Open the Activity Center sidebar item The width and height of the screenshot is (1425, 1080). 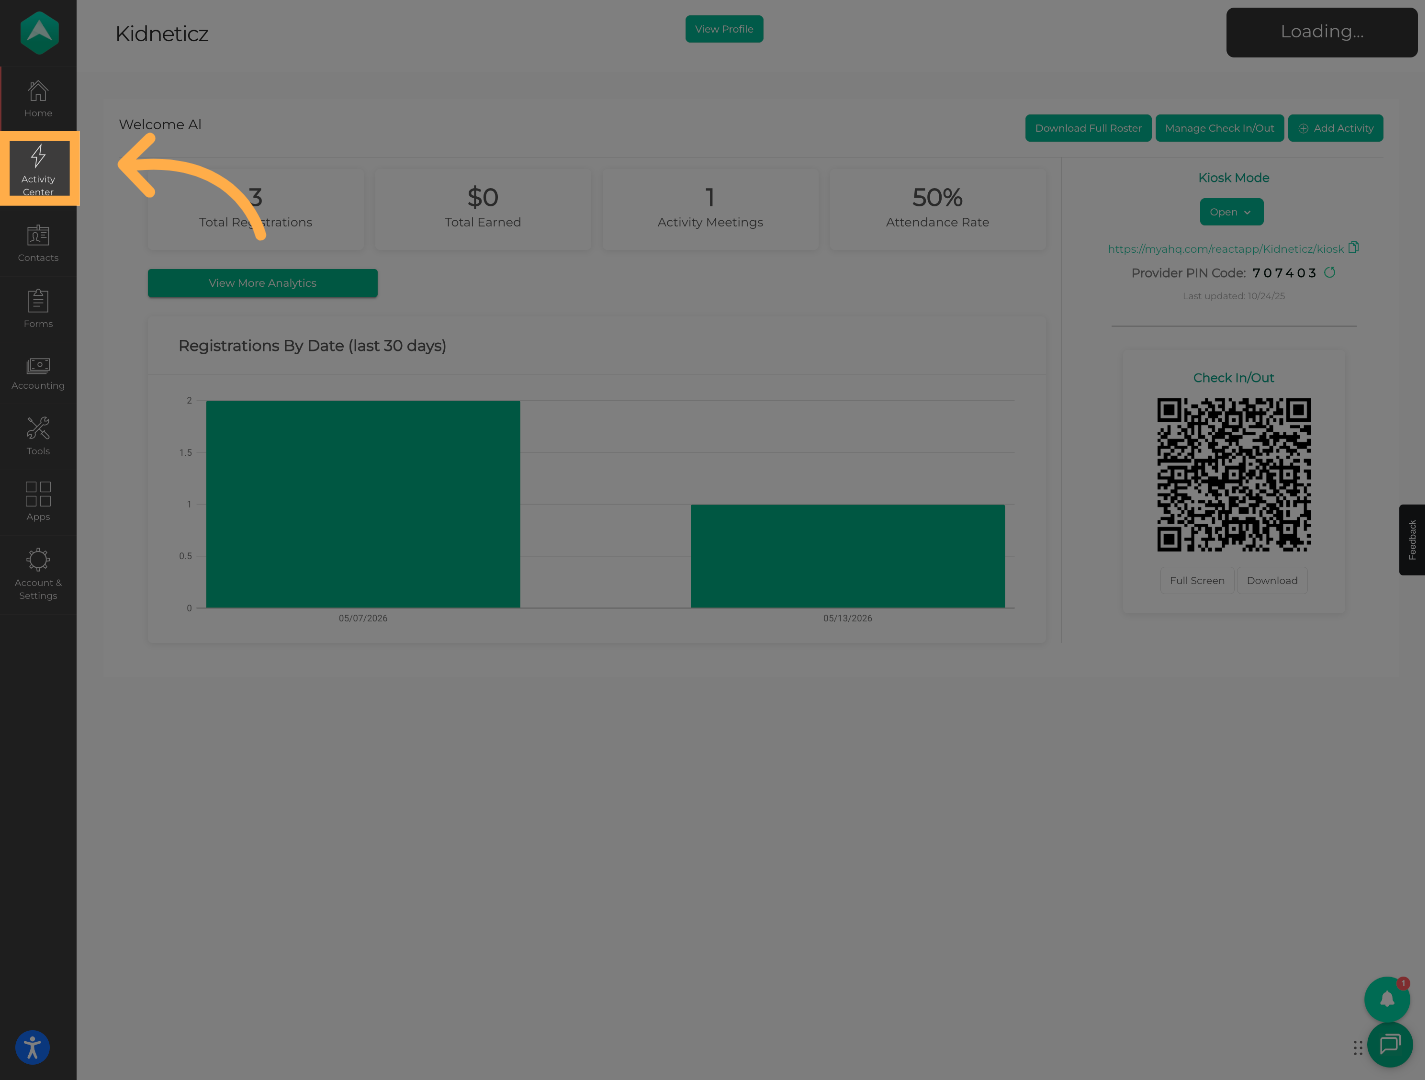pyautogui.click(x=39, y=169)
